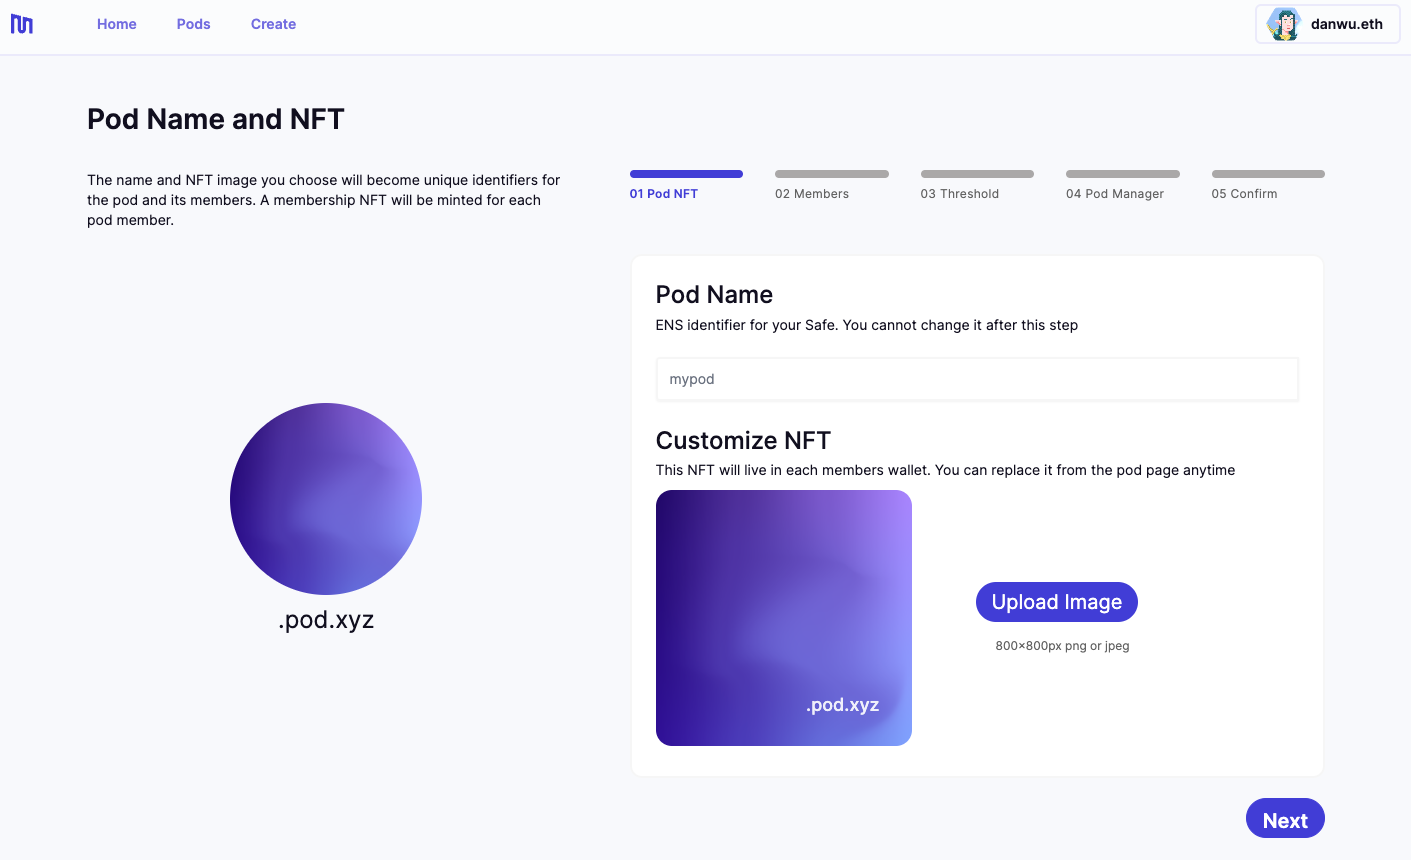Click the blue progress bar above Pod NFT
Viewport: 1411px width, 860px height.
click(686, 174)
